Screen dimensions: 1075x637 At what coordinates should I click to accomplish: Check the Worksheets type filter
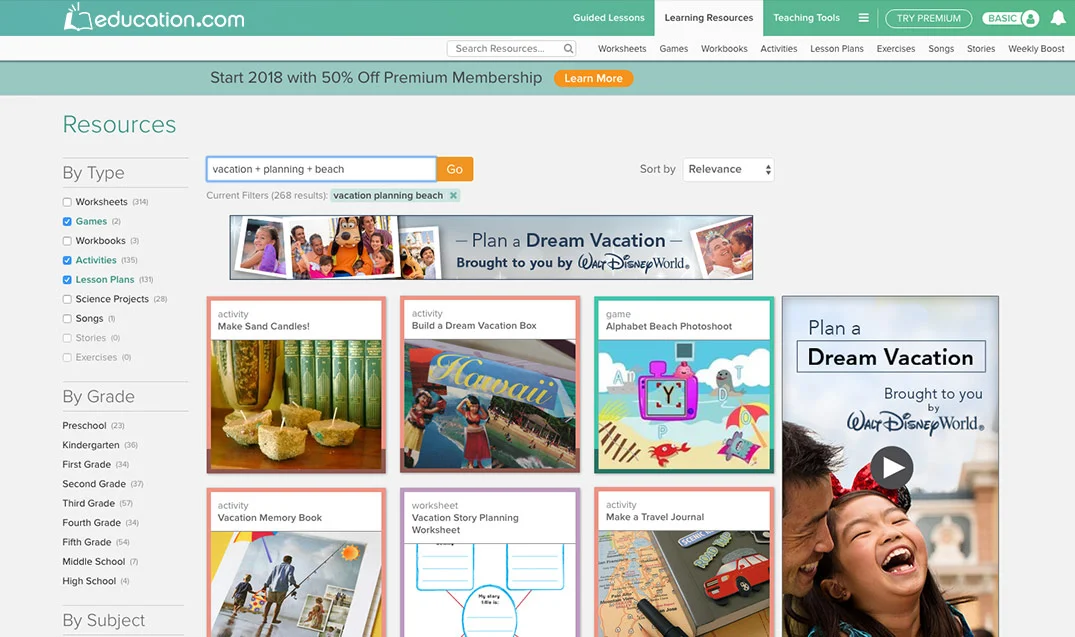pyautogui.click(x=67, y=202)
